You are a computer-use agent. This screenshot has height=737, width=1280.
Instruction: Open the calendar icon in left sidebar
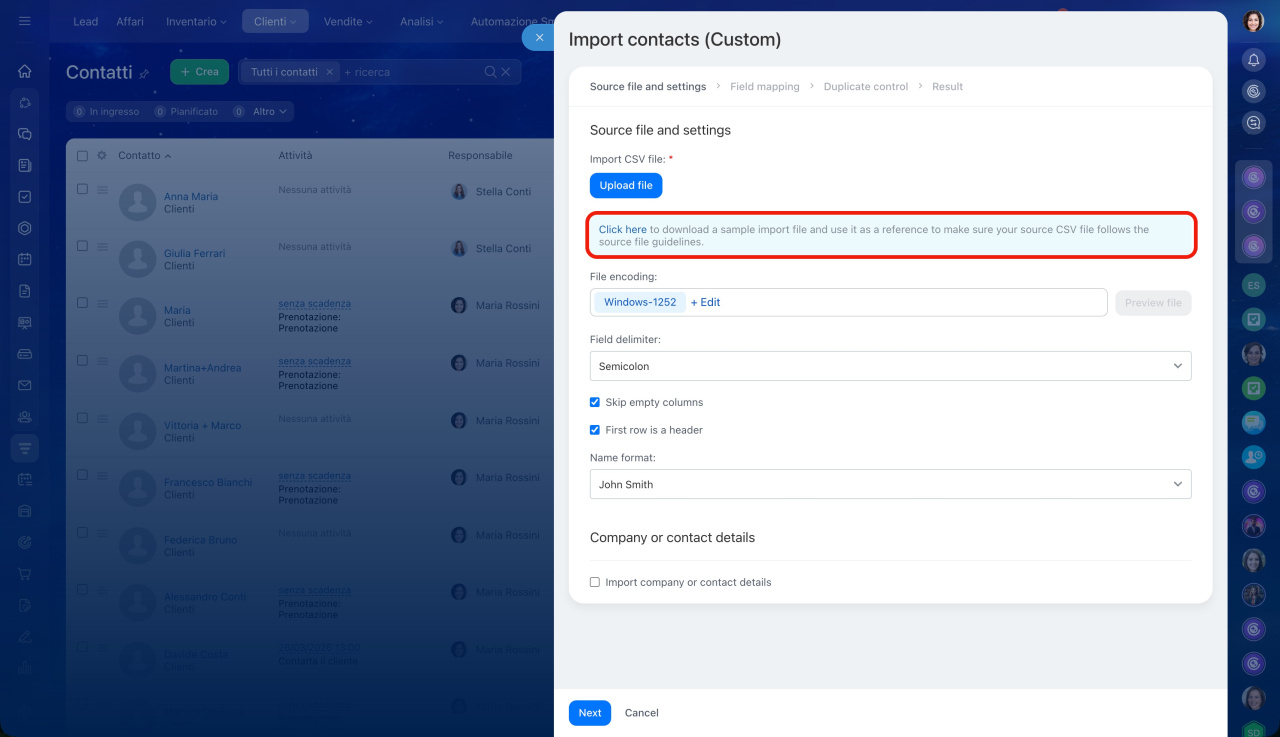pyautogui.click(x=25, y=259)
